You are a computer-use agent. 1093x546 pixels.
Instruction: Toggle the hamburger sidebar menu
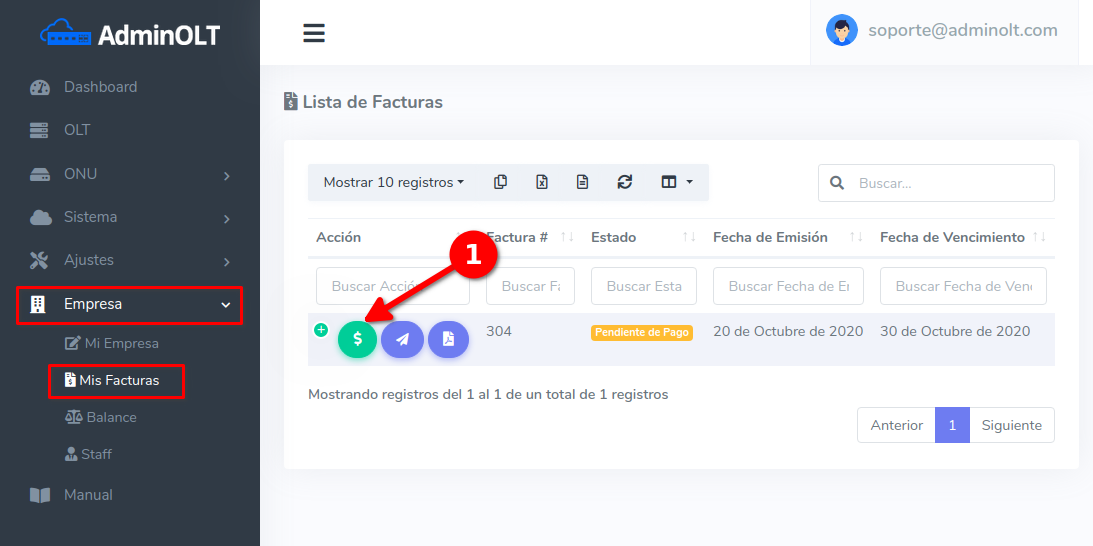coord(314,33)
